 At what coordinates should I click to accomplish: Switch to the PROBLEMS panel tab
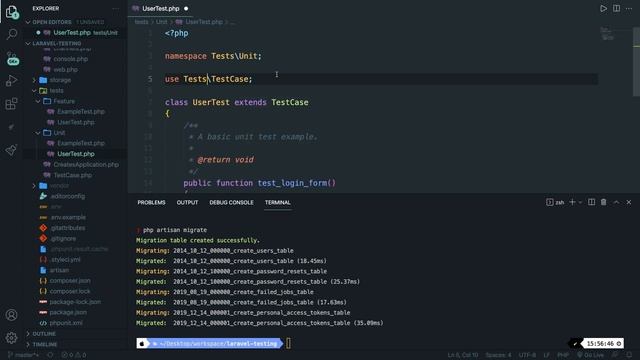[151, 202]
